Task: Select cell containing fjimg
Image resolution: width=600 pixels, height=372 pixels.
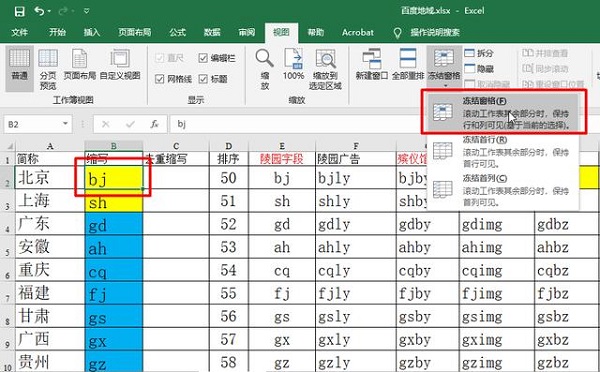Action: click(496, 294)
